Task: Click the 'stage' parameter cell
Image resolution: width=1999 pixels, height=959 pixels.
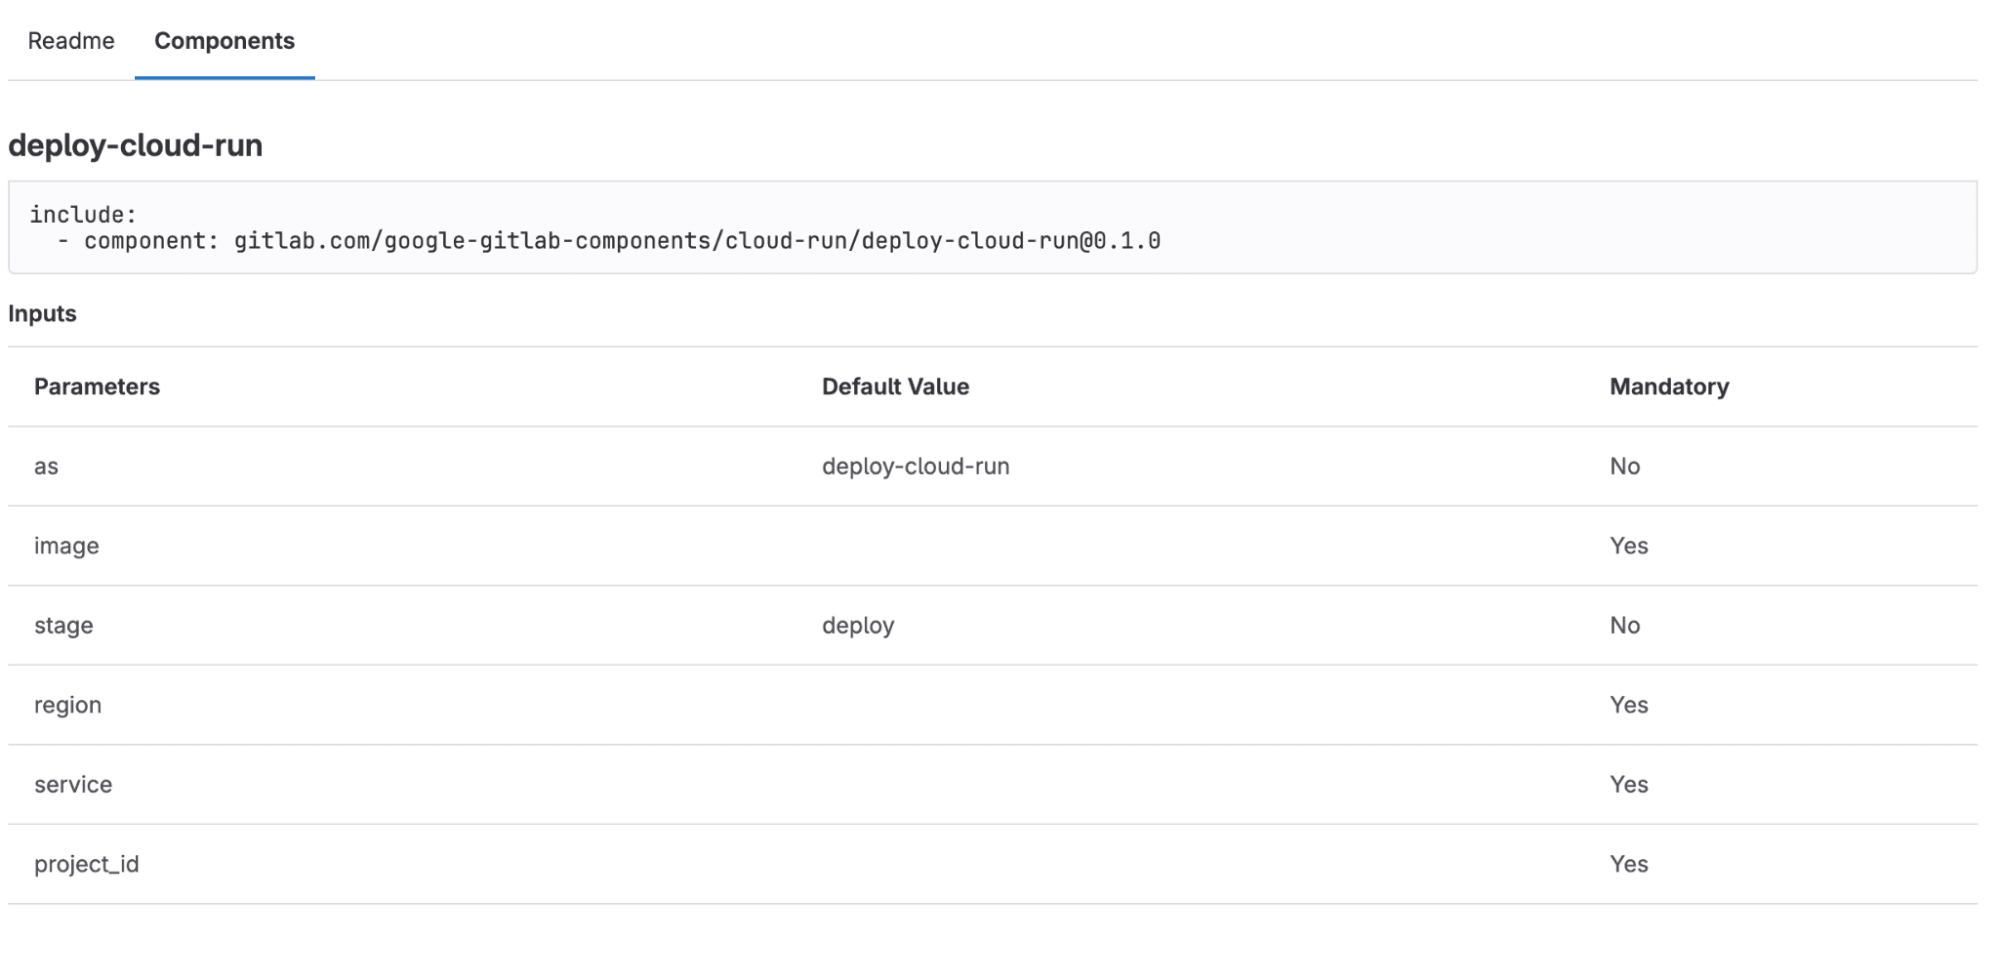Action: tap(63, 626)
